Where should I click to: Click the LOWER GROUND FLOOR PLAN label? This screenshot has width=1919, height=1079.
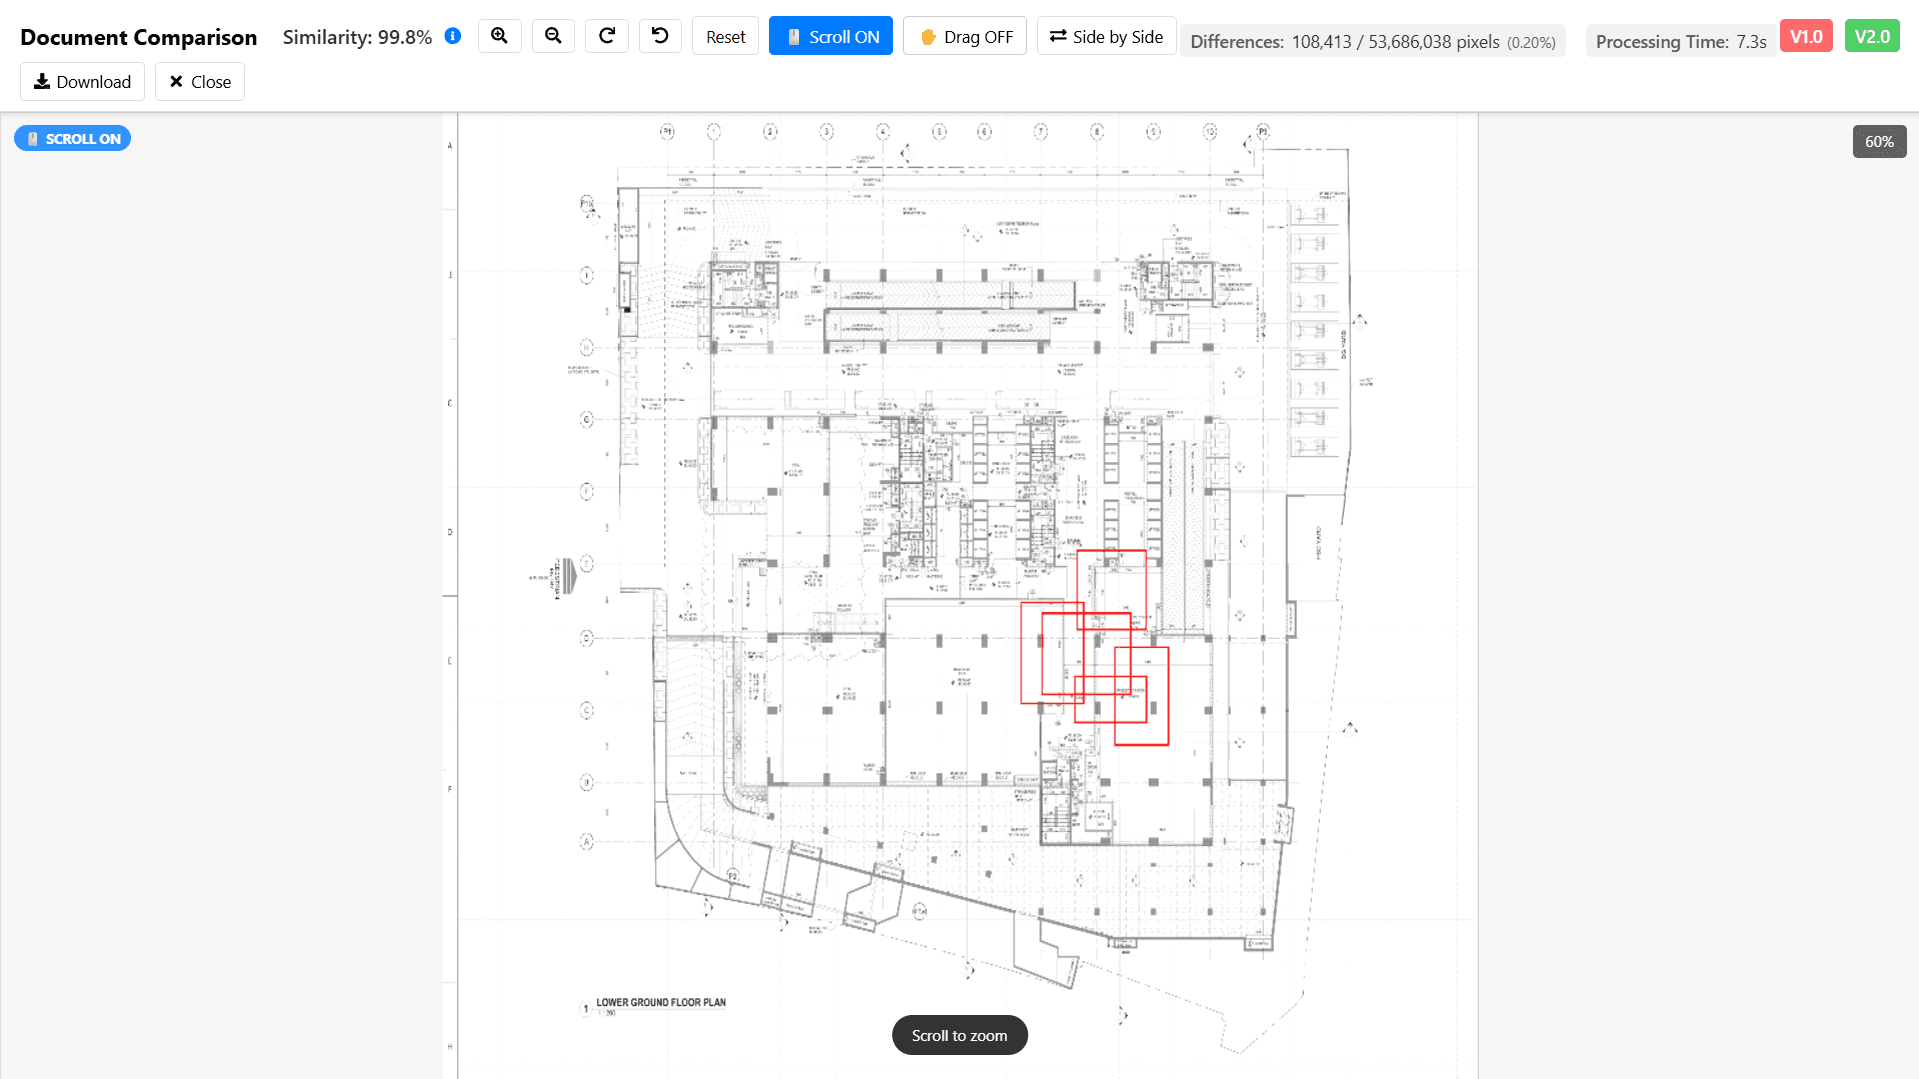point(661,1002)
